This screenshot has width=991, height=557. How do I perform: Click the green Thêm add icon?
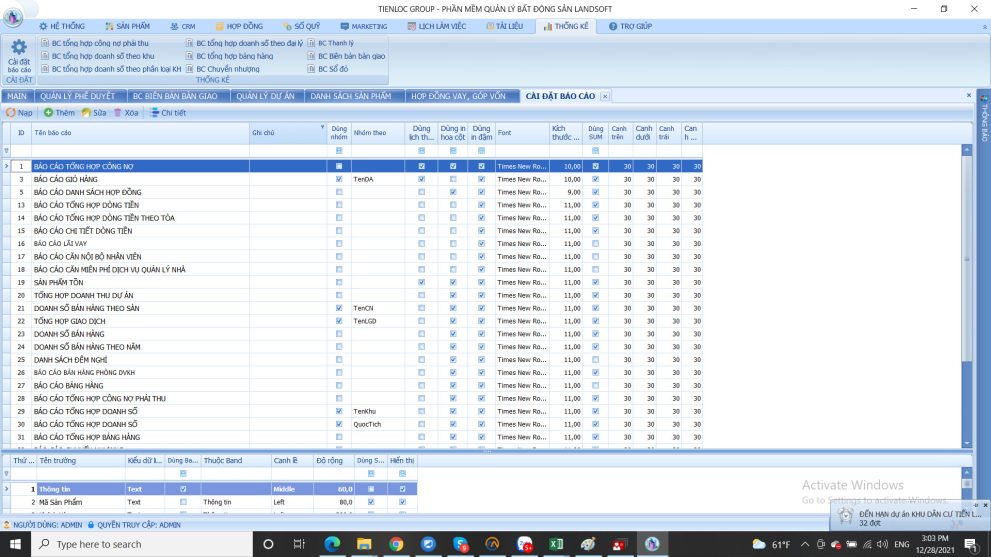click(49, 113)
